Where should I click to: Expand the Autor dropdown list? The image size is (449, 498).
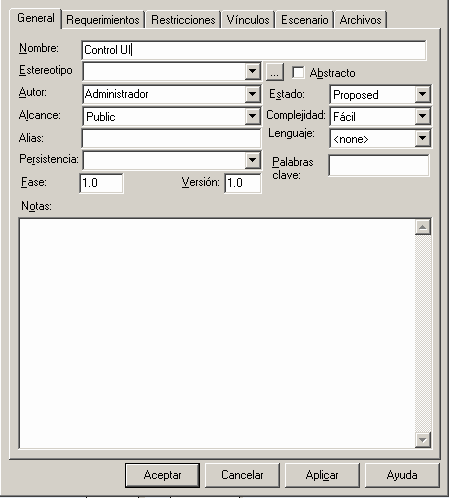[x=252, y=94]
